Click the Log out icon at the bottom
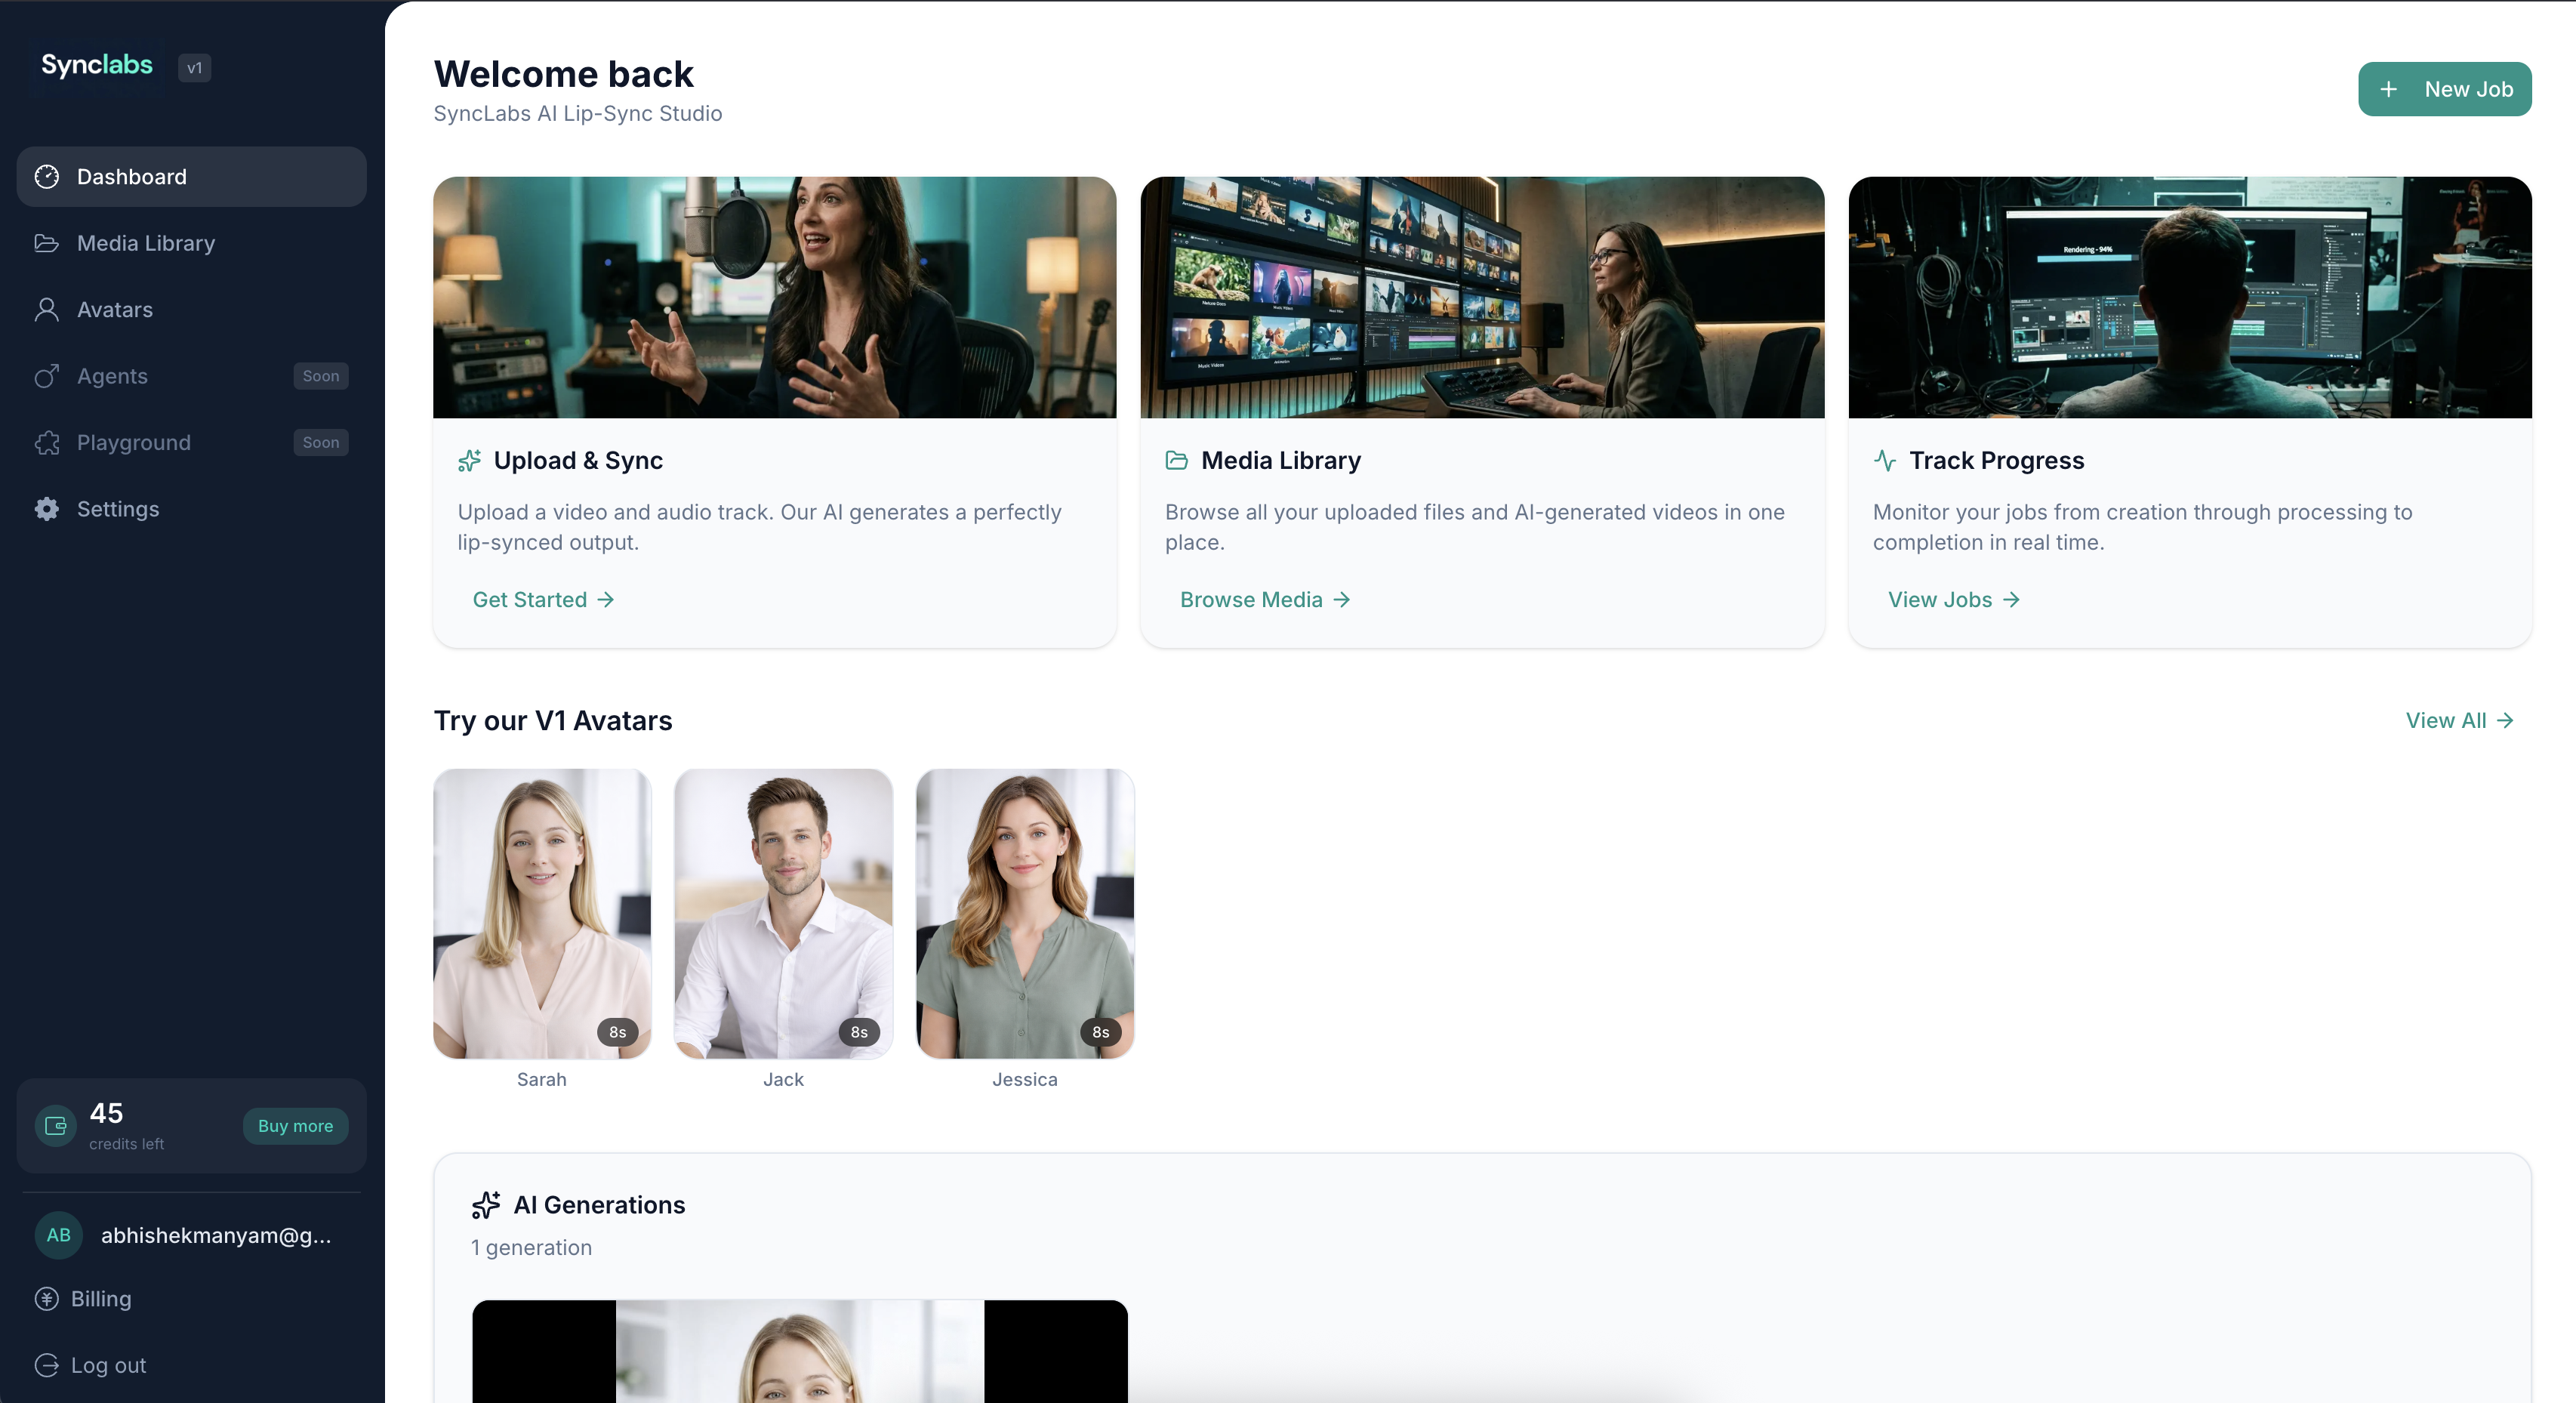The height and width of the screenshot is (1403, 2576). click(x=47, y=1365)
